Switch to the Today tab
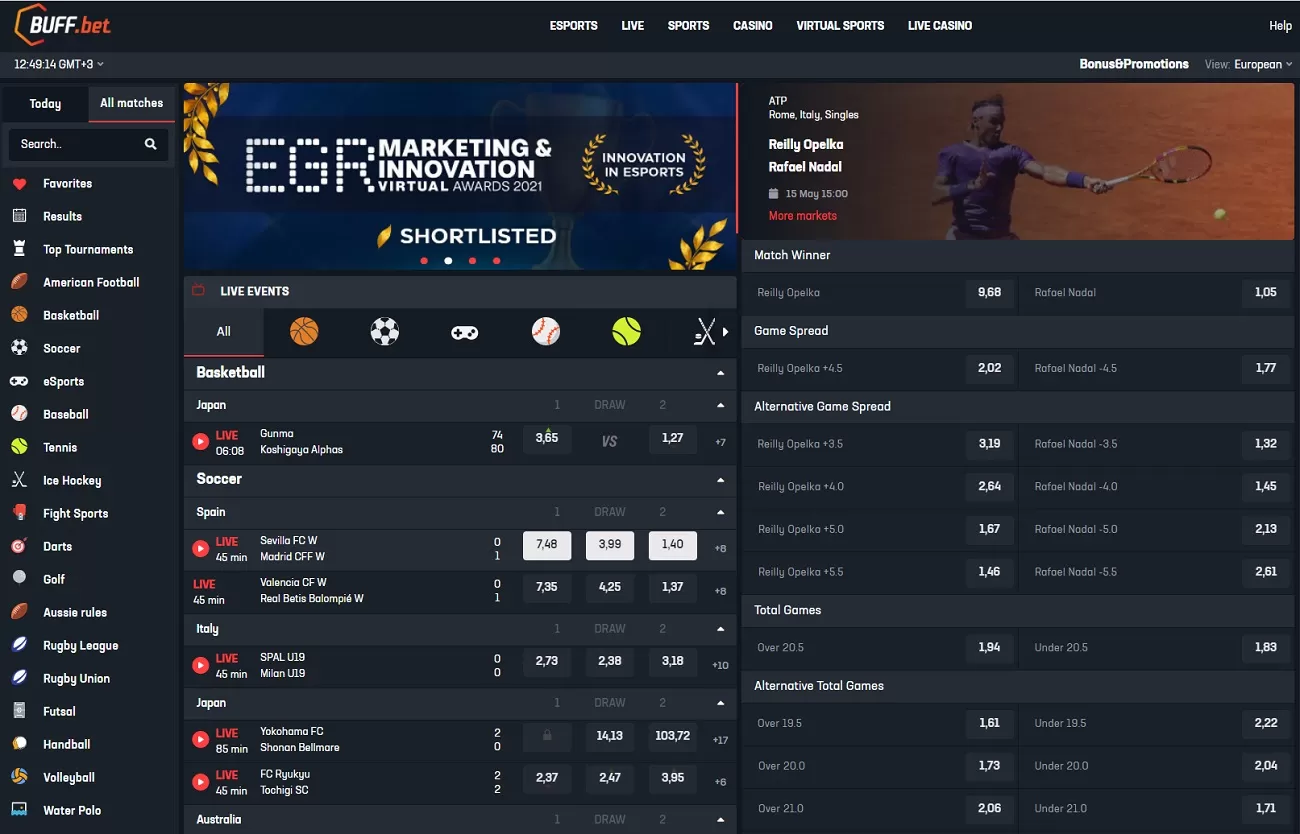This screenshot has width=1300, height=834. pyautogui.click(x=45, y=104)
